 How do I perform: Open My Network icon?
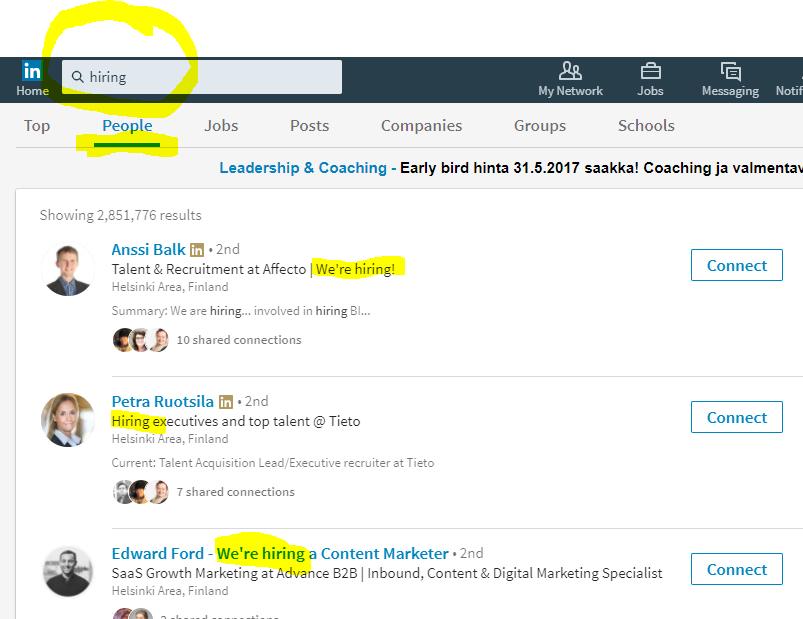coord(570,71)
